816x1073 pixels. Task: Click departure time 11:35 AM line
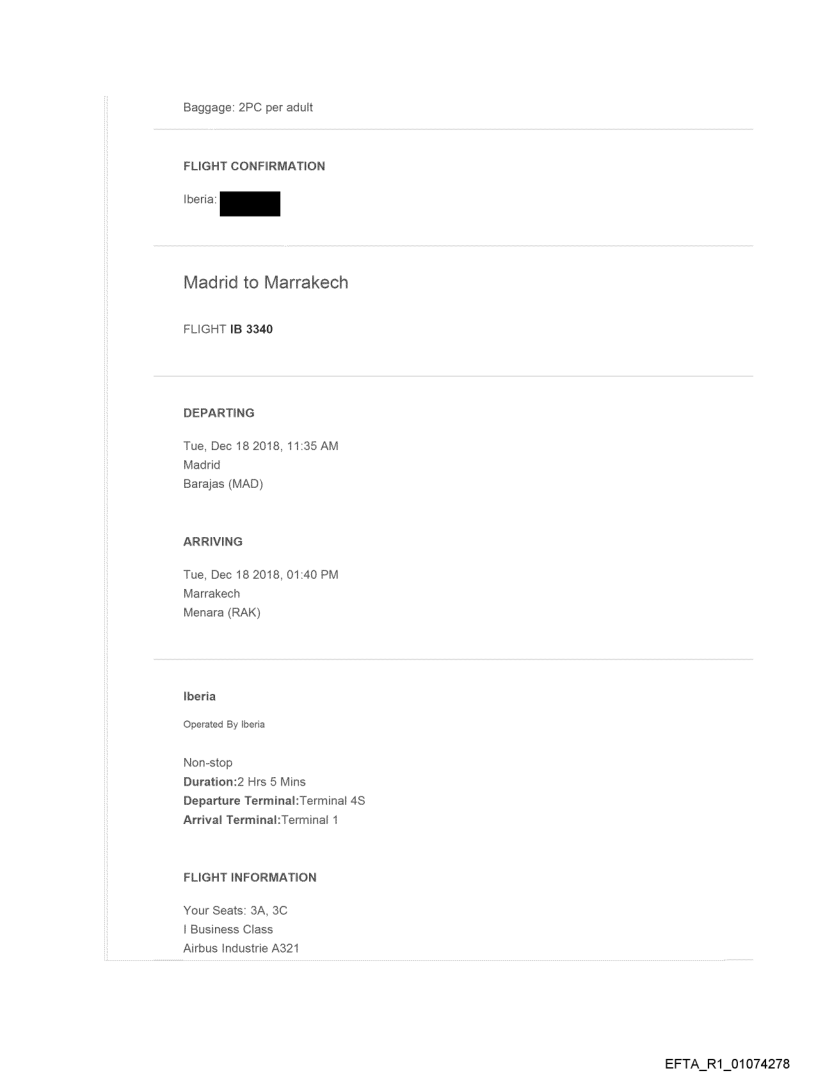click(260, 446)
